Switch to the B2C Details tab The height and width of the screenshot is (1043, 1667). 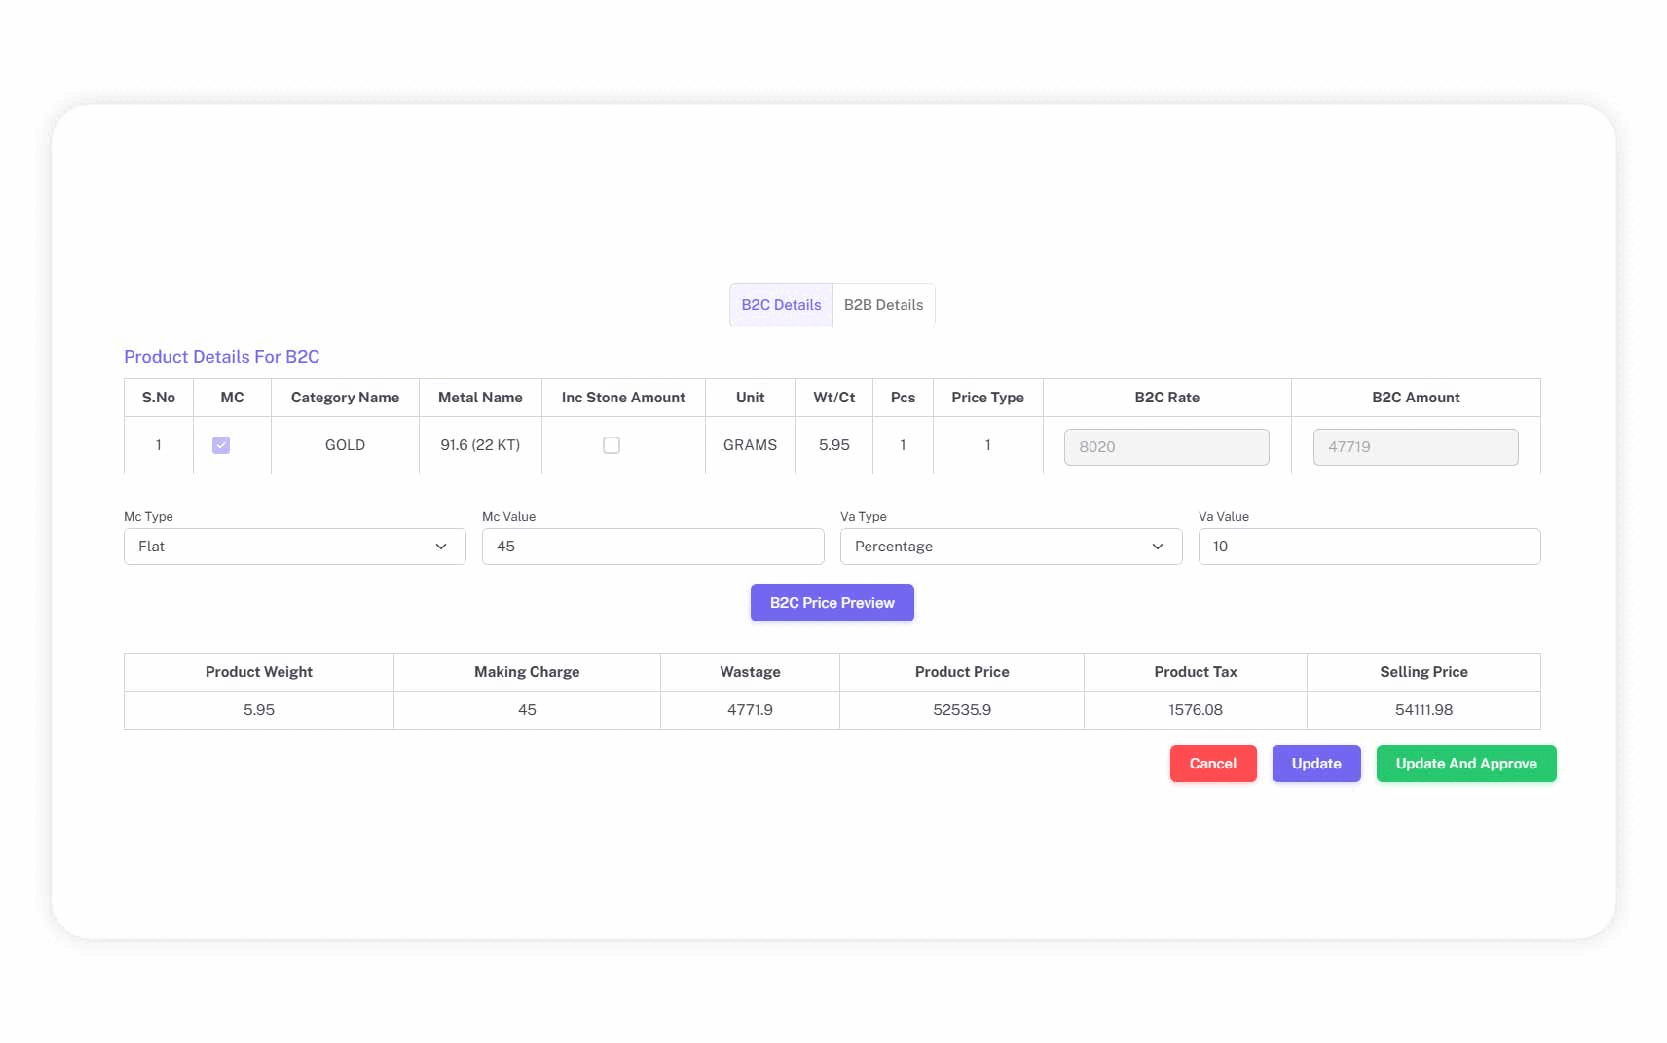pyautogui.click(x=781, y=305)
